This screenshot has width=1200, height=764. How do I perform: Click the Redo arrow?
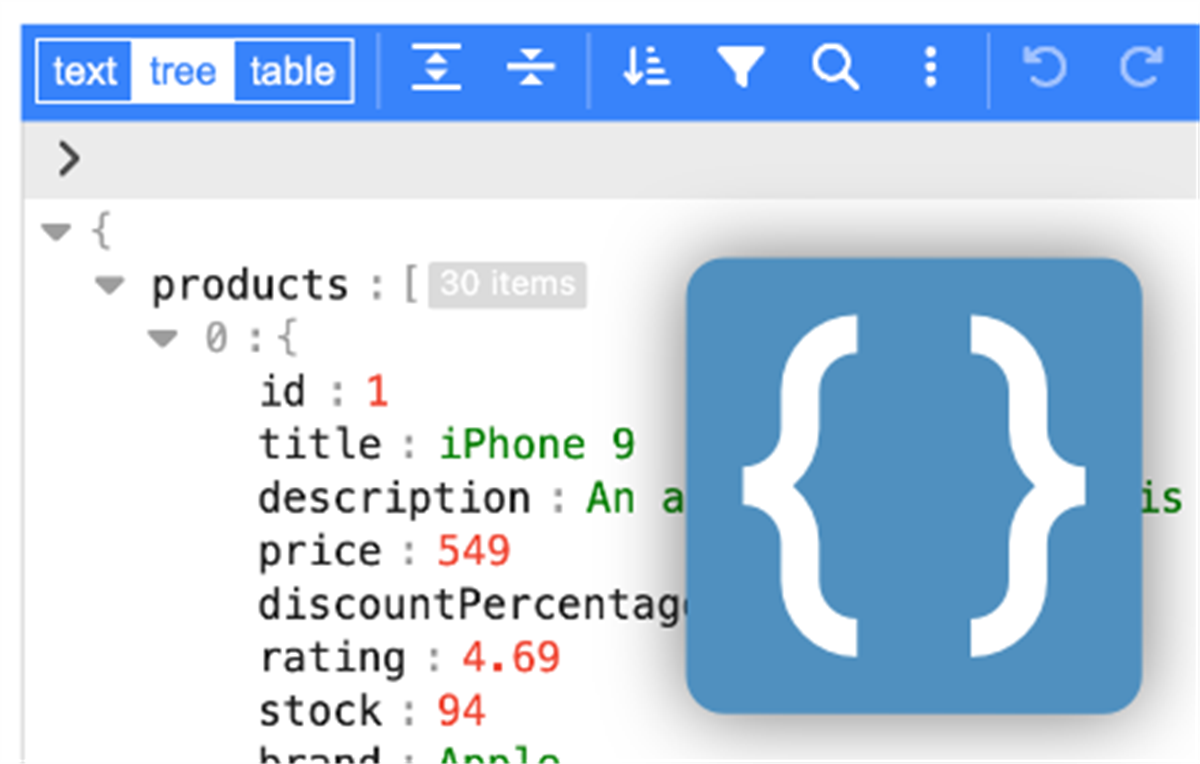pos(1139,69)
